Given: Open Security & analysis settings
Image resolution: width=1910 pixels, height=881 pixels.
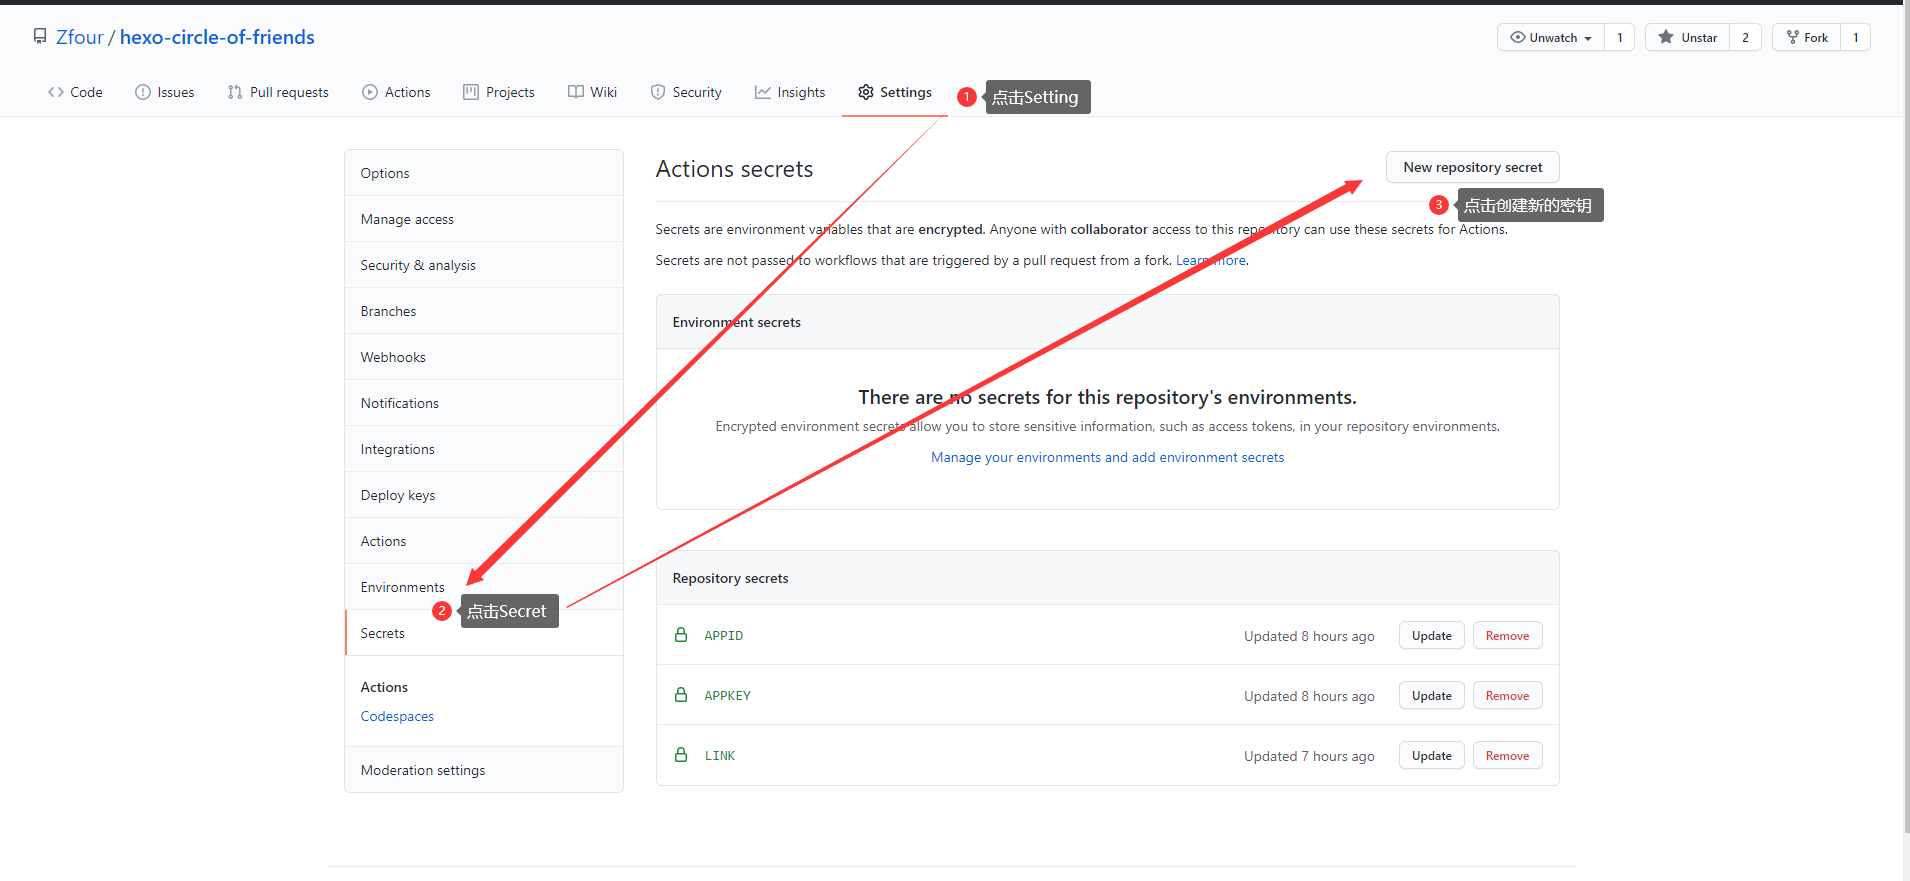Looking at the screenshot, I should (484, 265).
